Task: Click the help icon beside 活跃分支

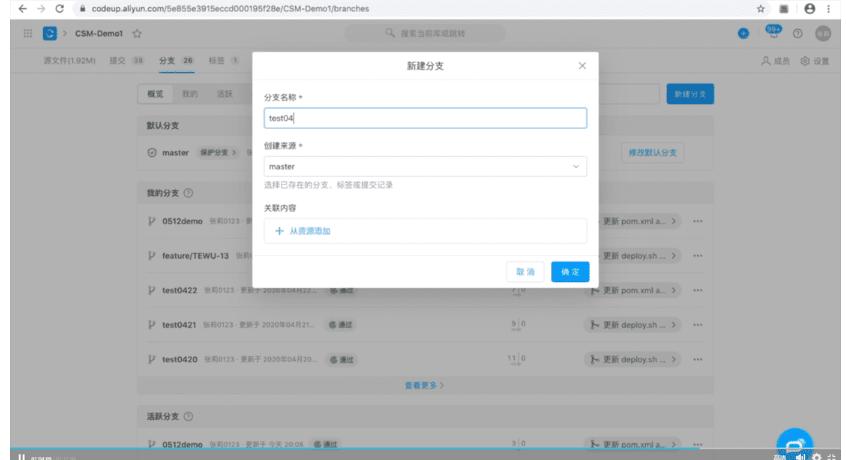Action: pos(188,416)
